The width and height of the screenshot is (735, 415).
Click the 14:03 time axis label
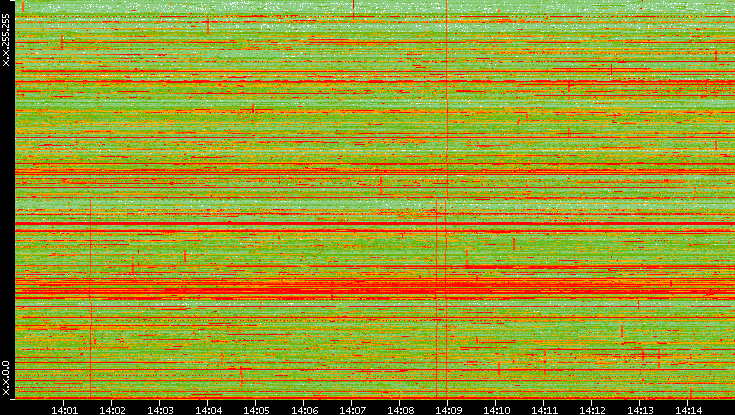click(160, 410)
